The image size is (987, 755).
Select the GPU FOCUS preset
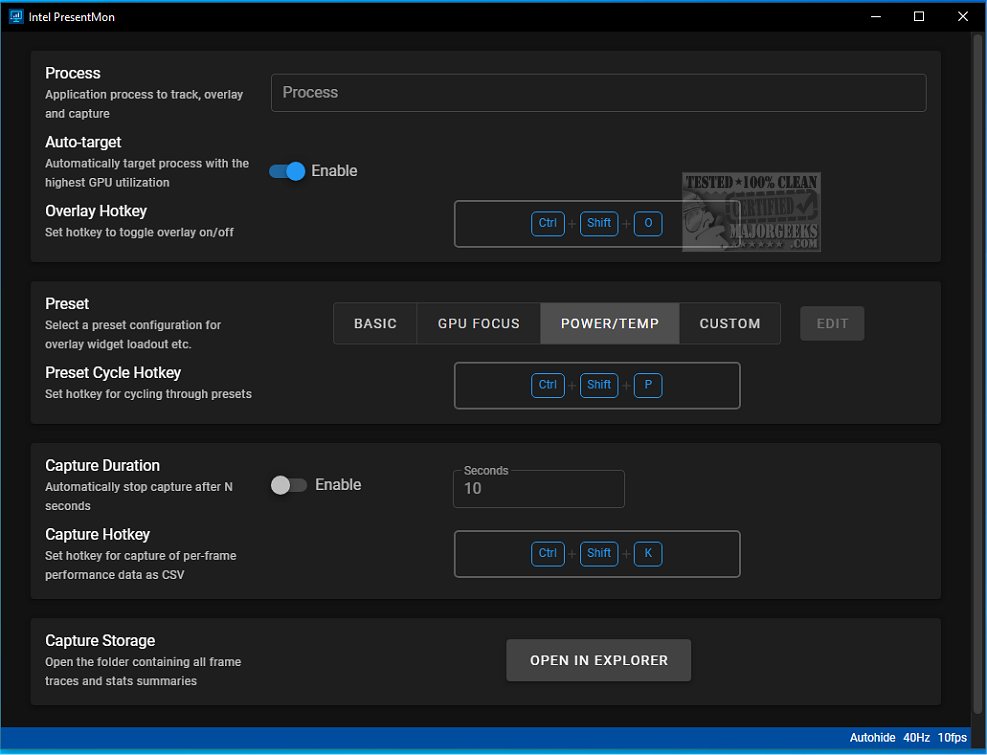click(x=478, y=324)
